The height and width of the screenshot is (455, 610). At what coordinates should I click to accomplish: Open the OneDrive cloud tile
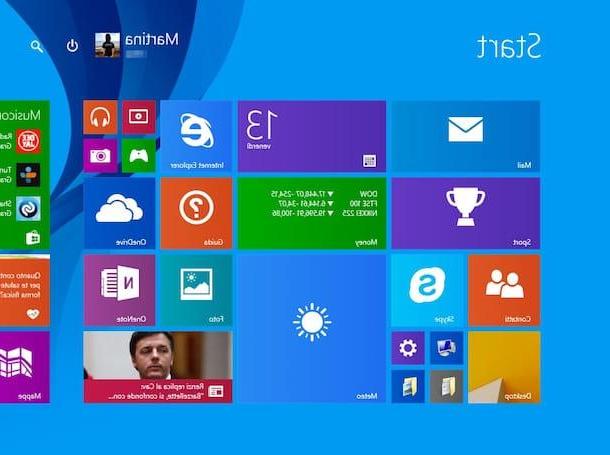[119, 213]
